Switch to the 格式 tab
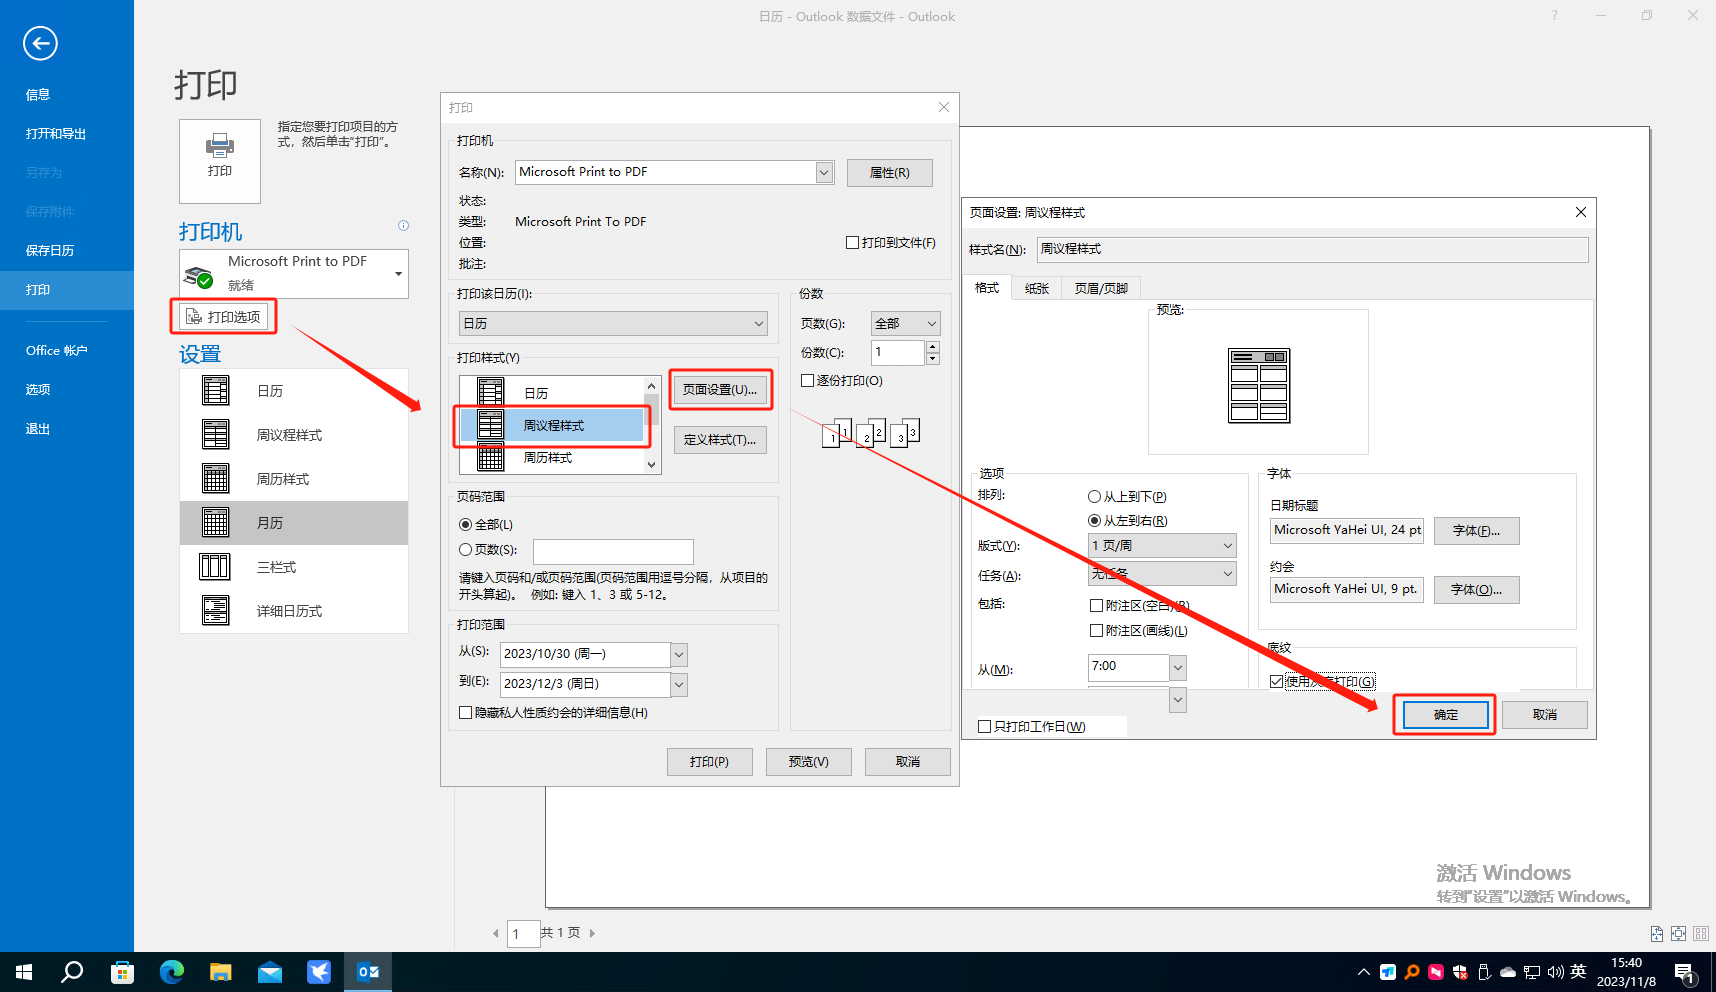The image size is (1716, 992). (987, 288)
